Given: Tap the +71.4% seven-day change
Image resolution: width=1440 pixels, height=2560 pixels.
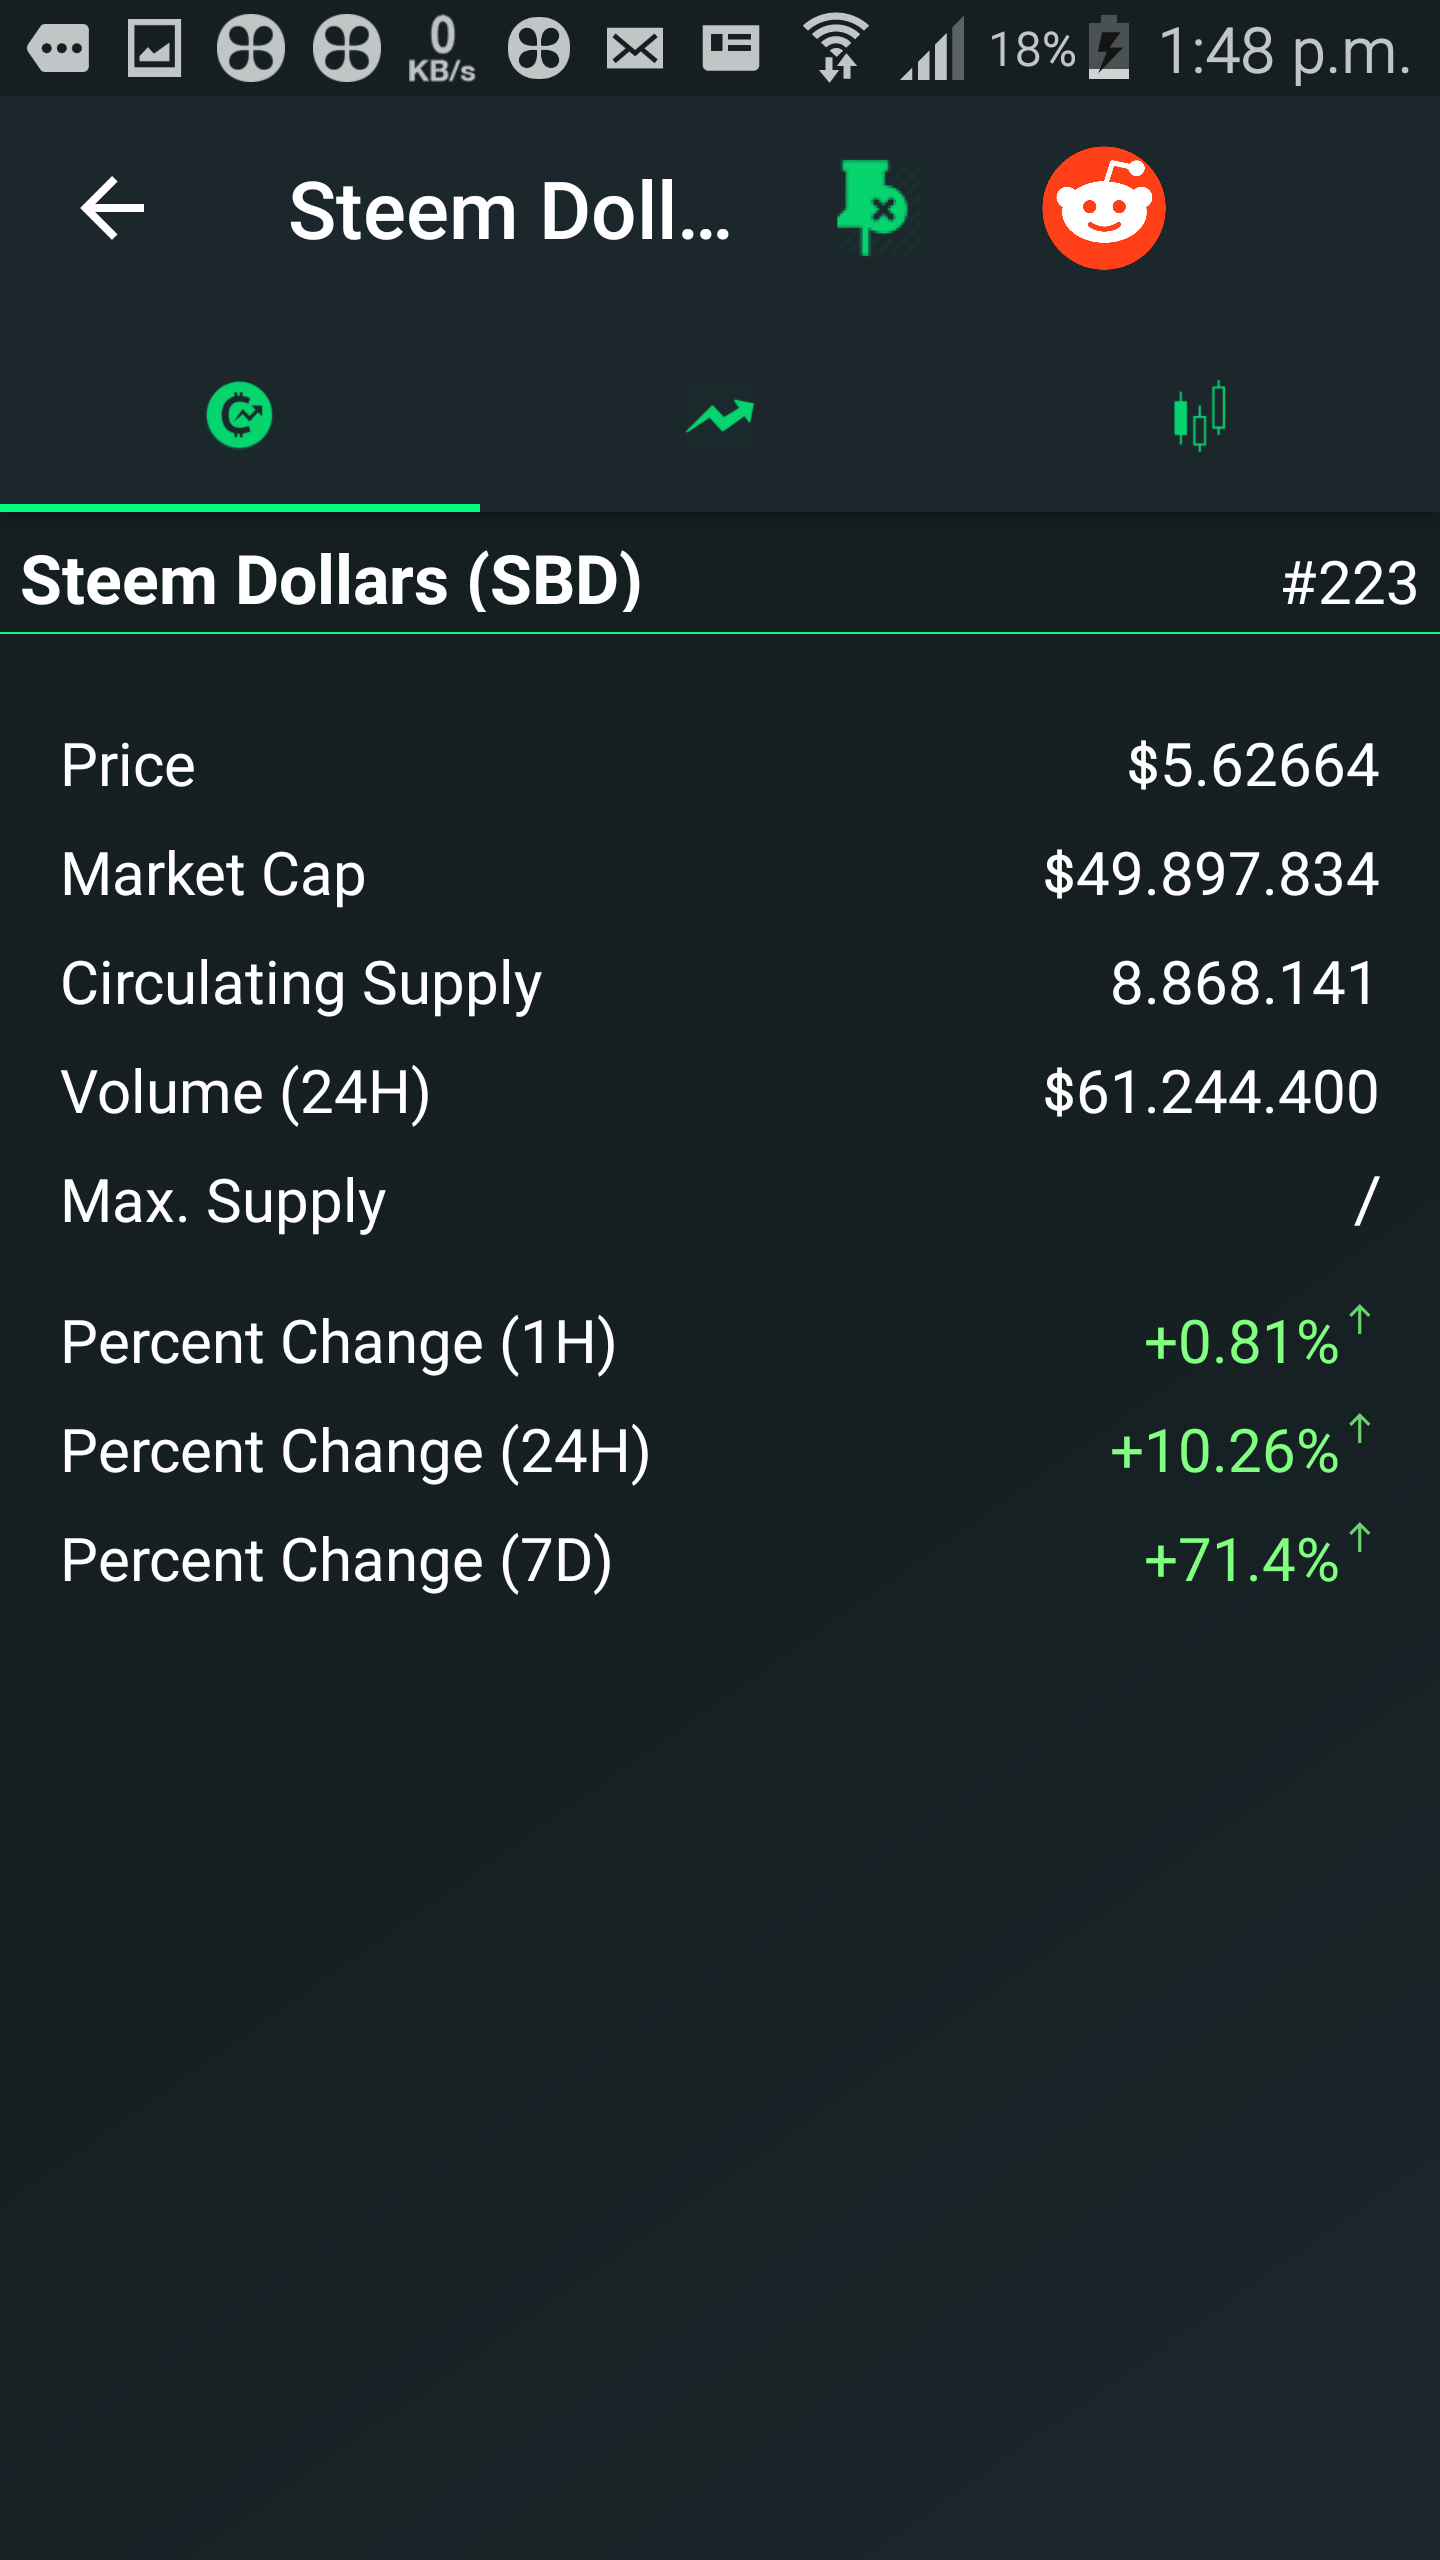Looking at the screenshot, I should click(1241, 1560).
